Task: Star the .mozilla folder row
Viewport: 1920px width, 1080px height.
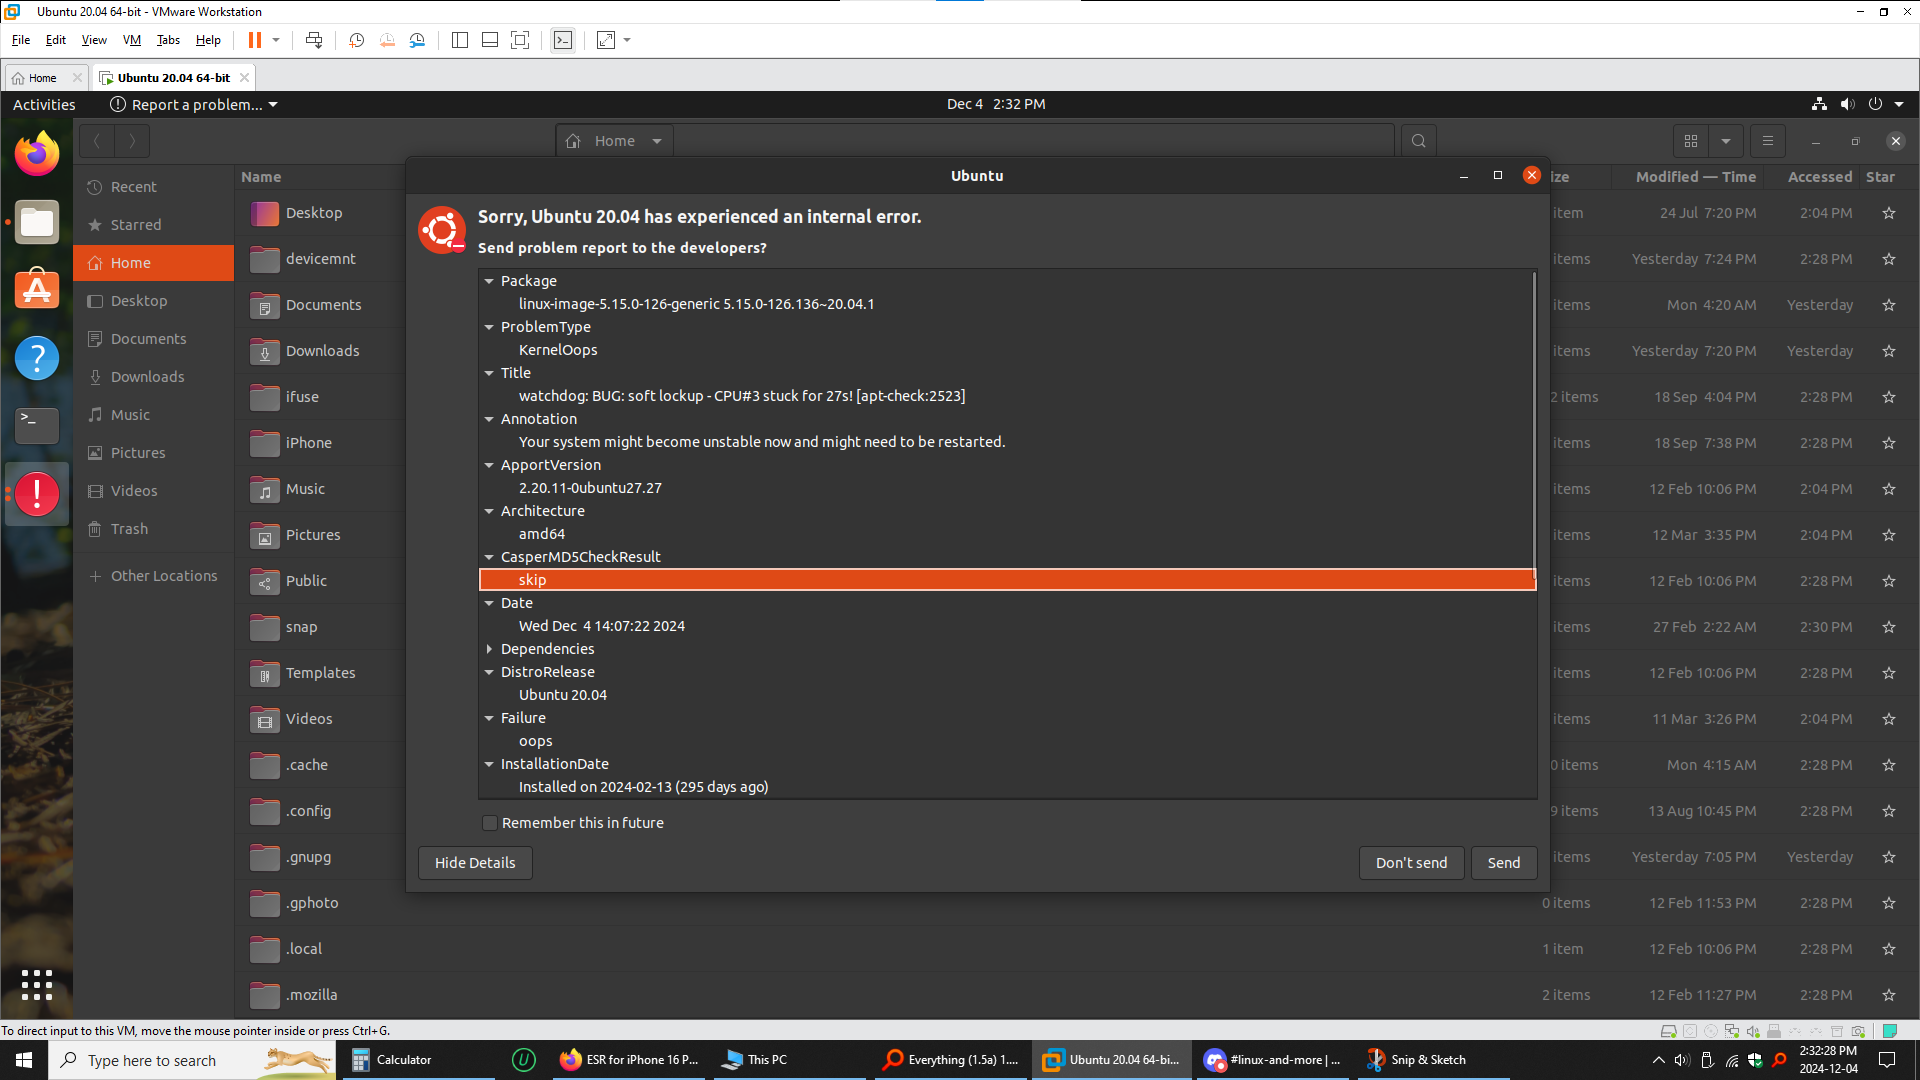Action: click(x=1889, y=995)
